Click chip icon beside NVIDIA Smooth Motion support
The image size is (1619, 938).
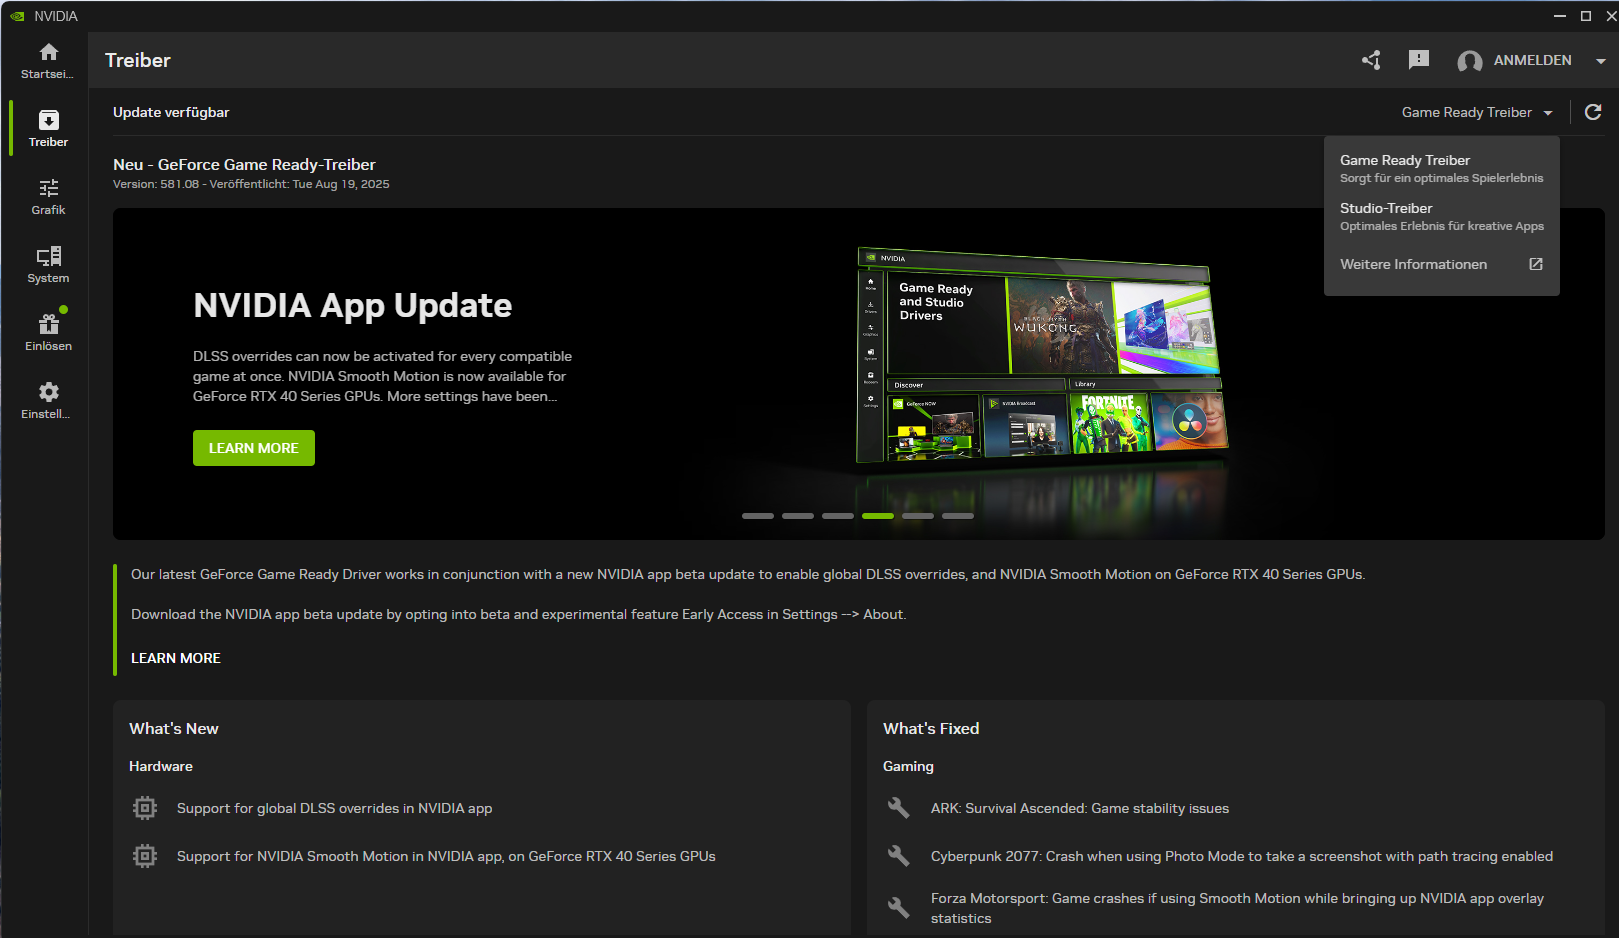pyautogui.click(x=145, y=856)
